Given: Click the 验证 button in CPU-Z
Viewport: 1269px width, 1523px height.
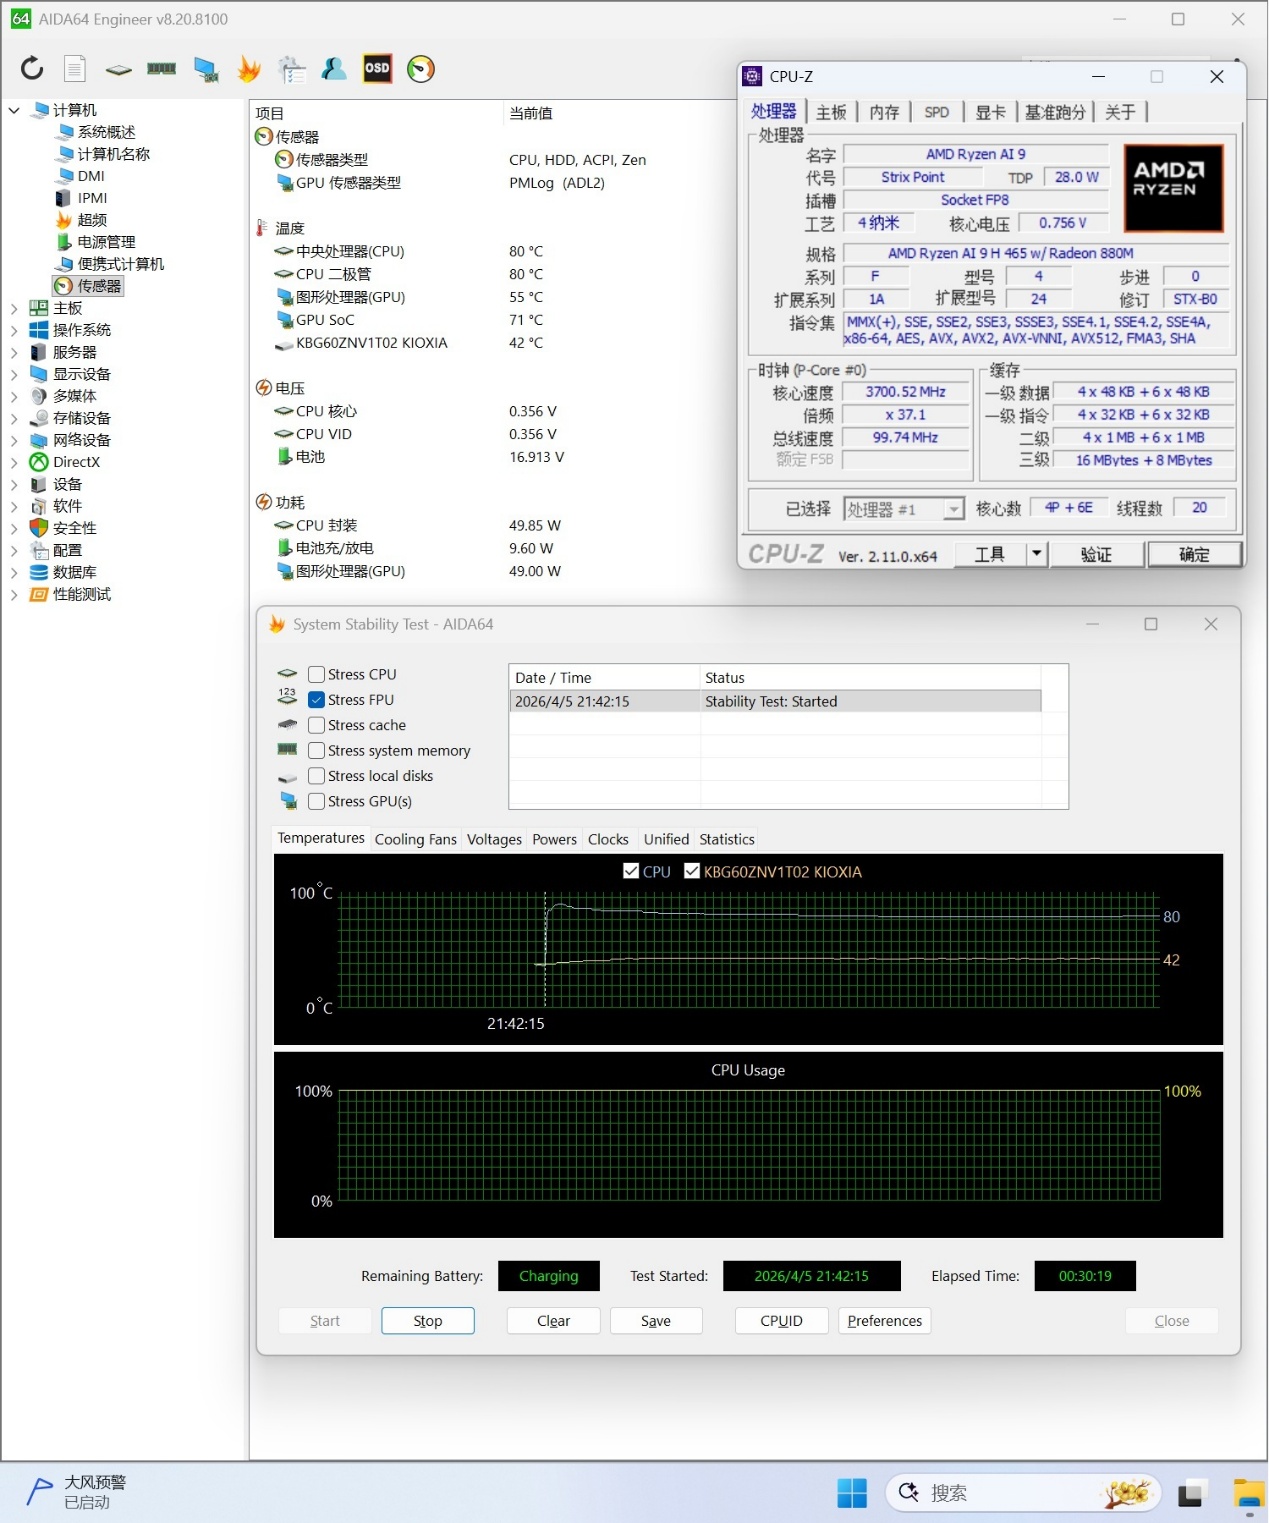Looking at the screenshot, I should 1096,554.
